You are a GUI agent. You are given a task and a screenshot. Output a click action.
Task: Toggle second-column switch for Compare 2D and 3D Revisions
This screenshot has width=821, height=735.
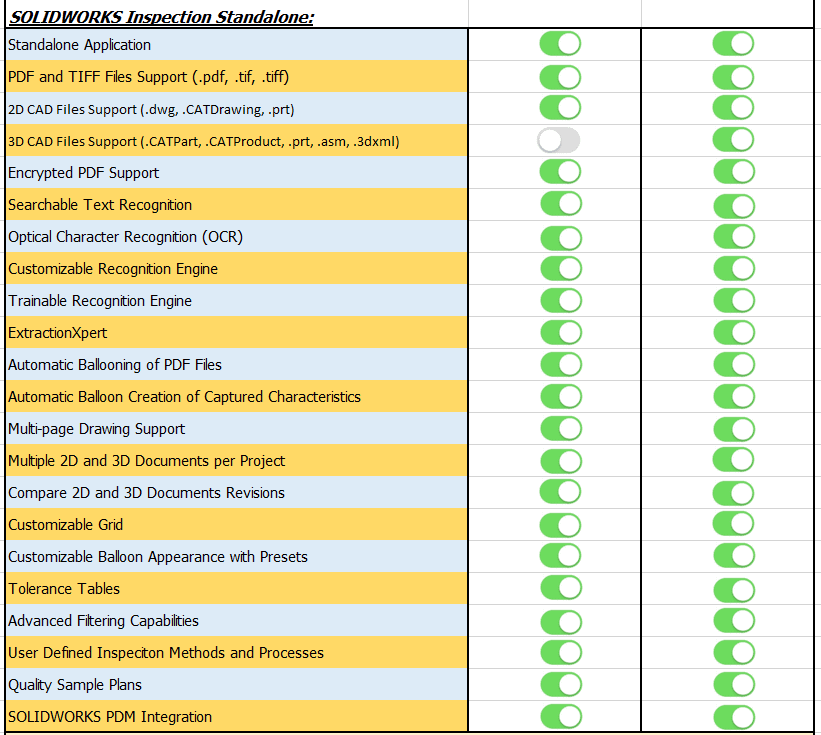pyautogui.click(x=734, y=493)
